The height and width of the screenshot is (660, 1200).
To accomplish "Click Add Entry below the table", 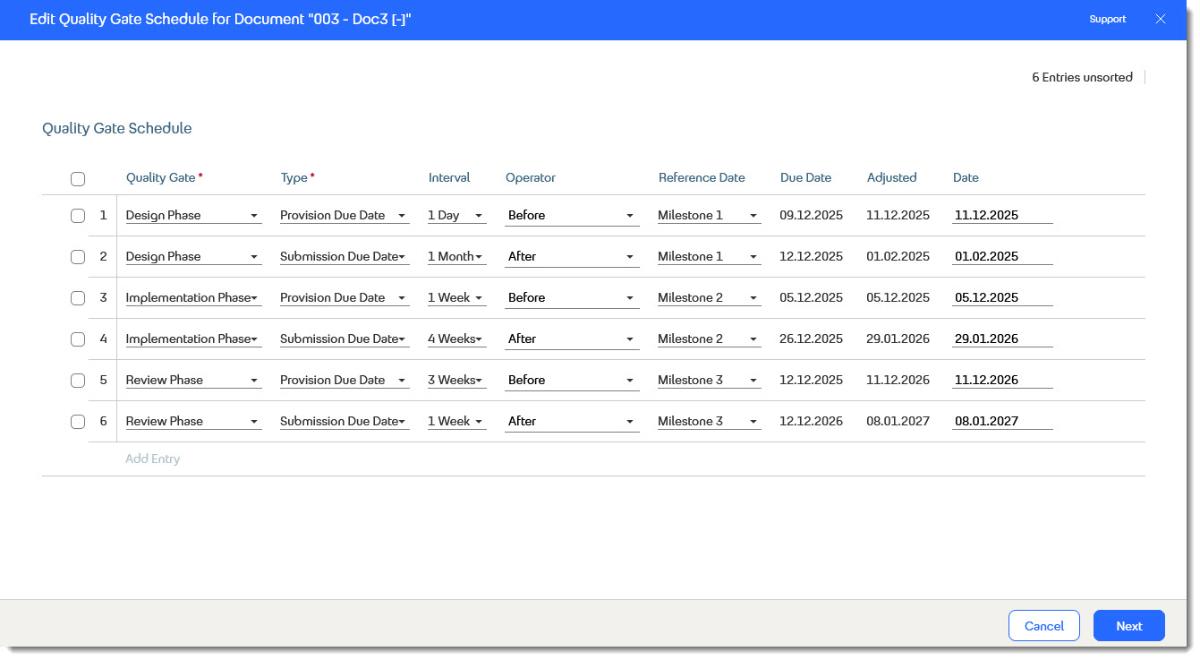I will click(x=152, y=459).
